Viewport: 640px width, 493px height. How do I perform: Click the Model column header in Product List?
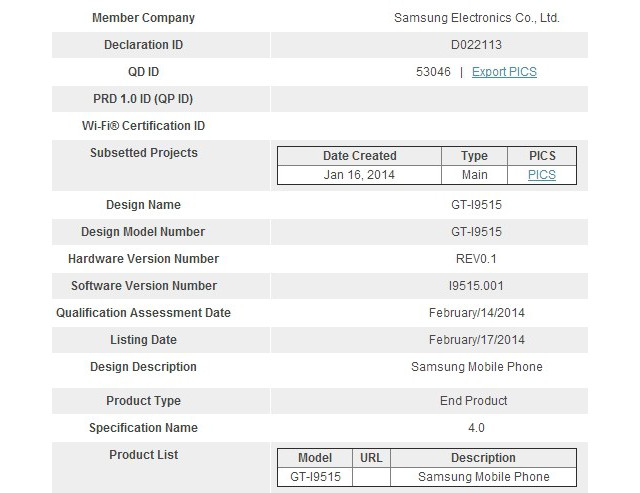[x=315, y=458]
